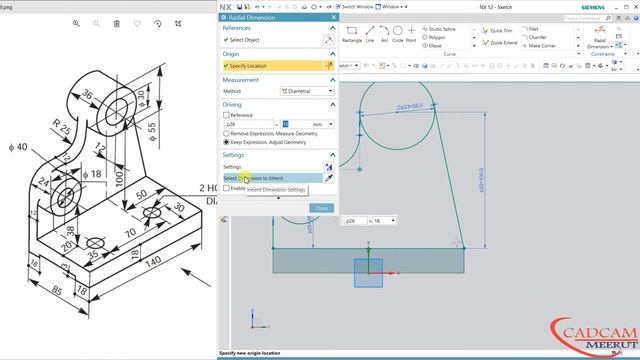Toggle the Reference checkbox
This screenshot has width=640, height=360.
(x=226, y=115)
